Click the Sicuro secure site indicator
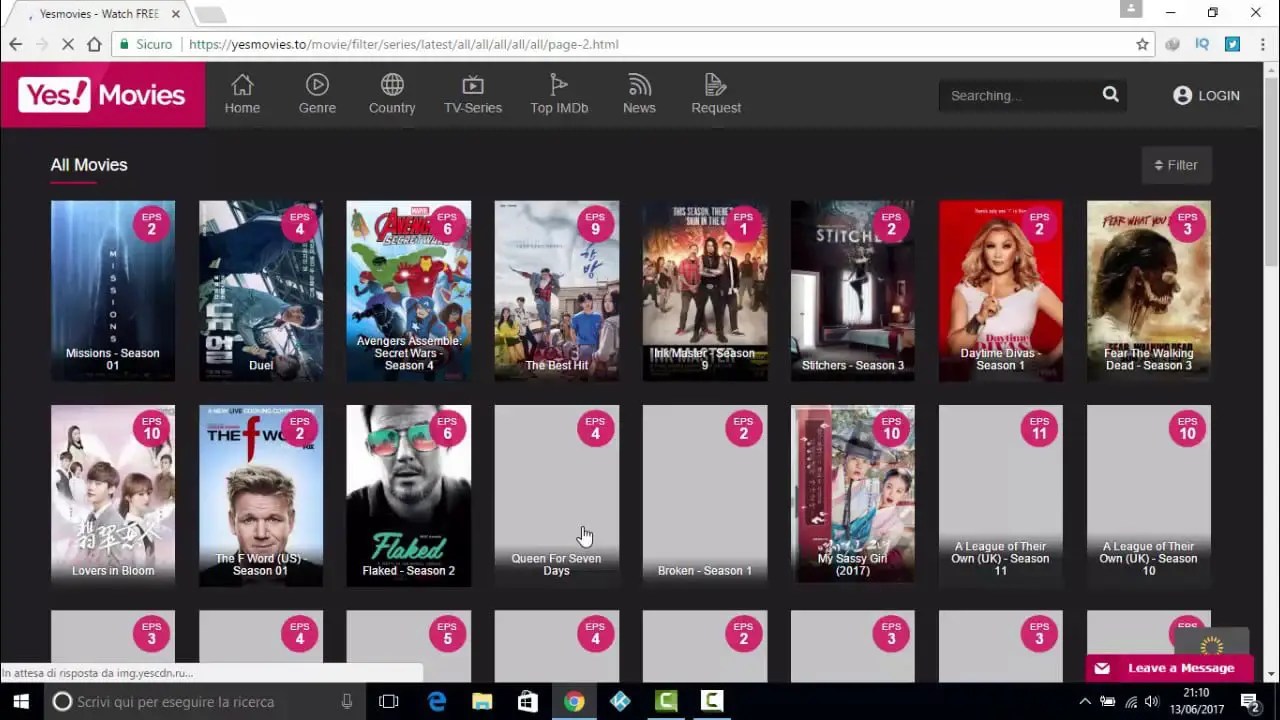Image resolution: width=1280 pixels, height=720 pixels. 146,44
